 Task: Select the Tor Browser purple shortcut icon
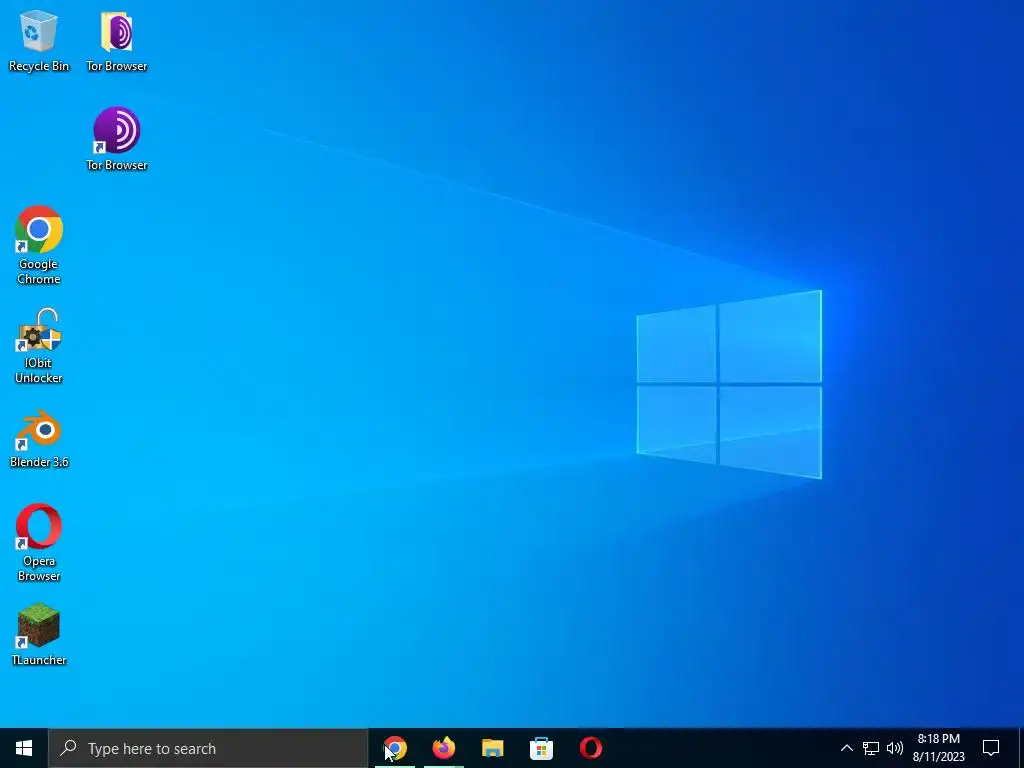point(117,139)
